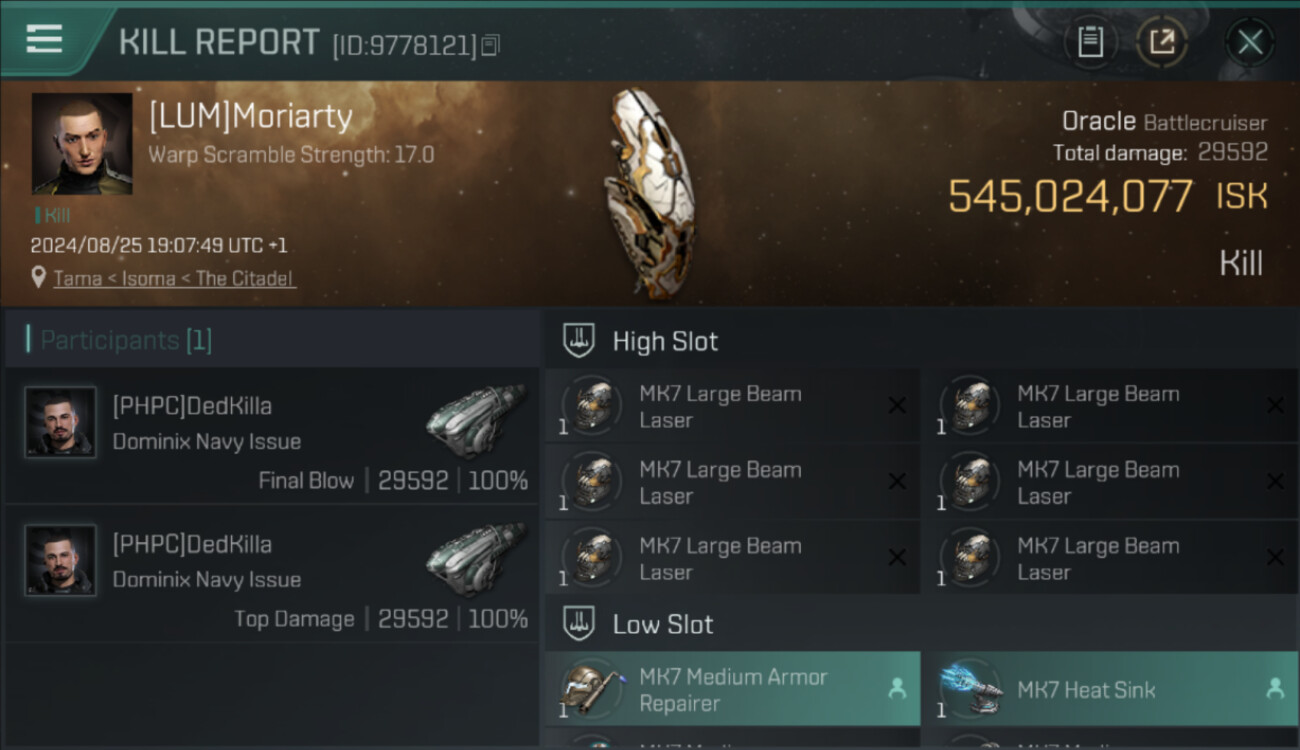
Task: View DedKilla's Final Blow portrait
Action: pyautogui.click(x=61, y=422)
